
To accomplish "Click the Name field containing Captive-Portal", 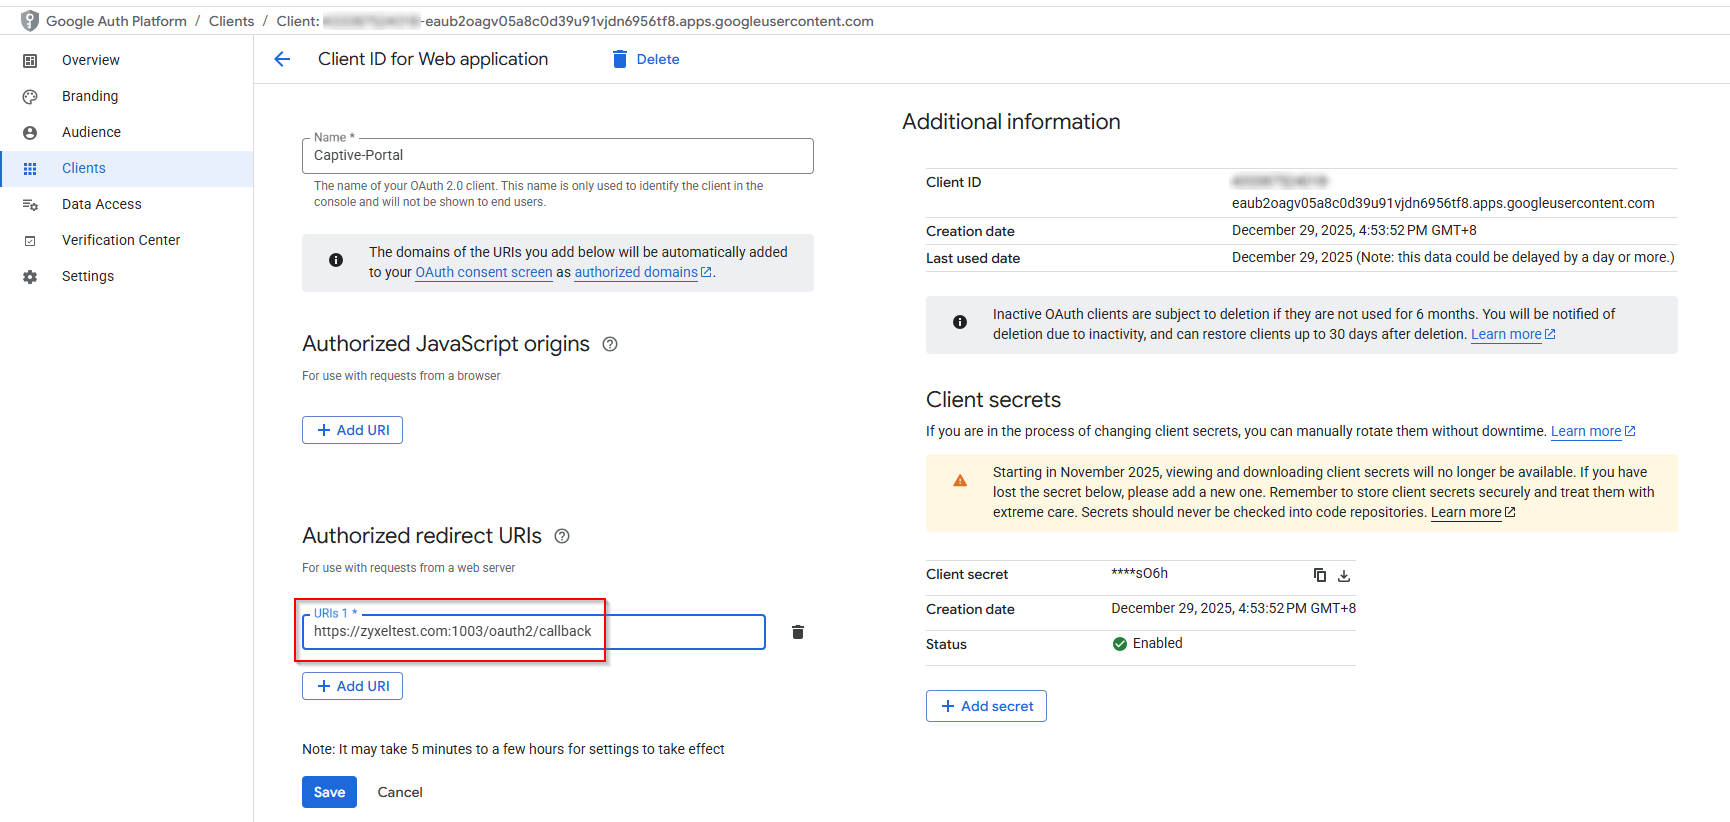I will (558, 156).
